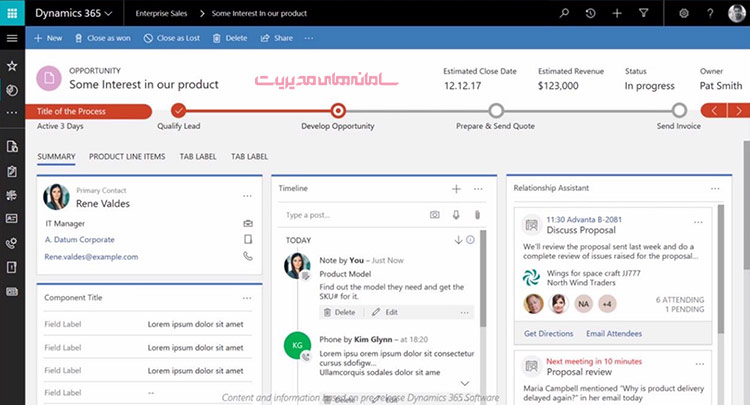
Task: Open favorites star in sidebar
Action: tap(12, 66)
